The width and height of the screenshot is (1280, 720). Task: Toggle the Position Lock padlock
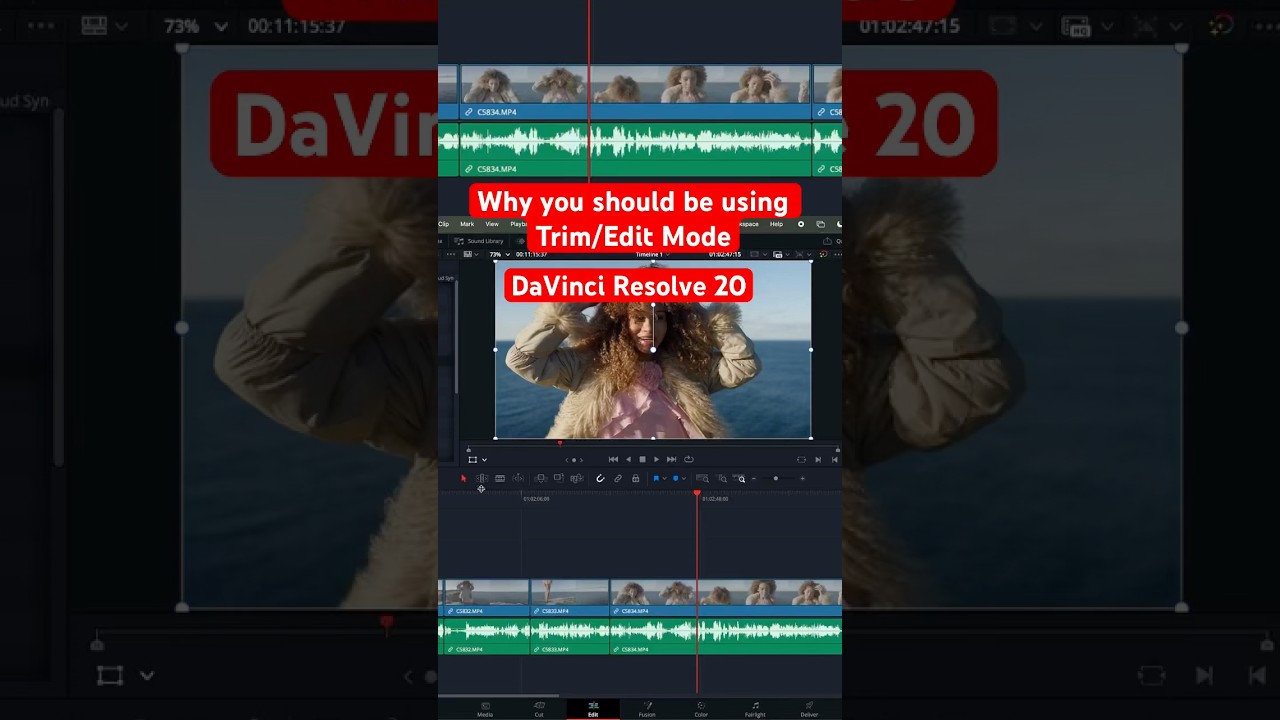click(x=635, y=478)
